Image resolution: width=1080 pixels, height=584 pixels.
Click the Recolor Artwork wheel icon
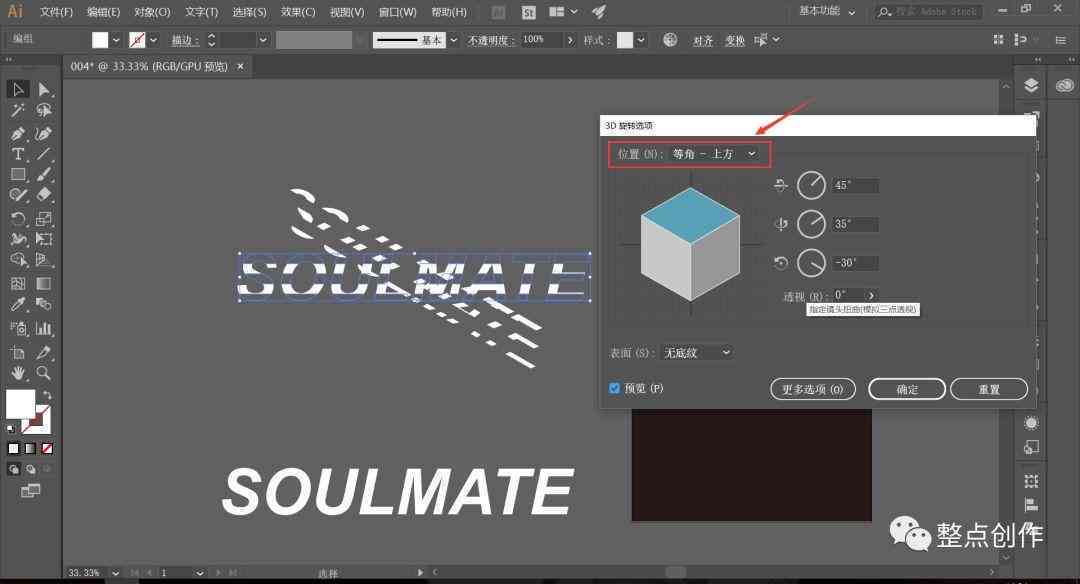[669, 40]
